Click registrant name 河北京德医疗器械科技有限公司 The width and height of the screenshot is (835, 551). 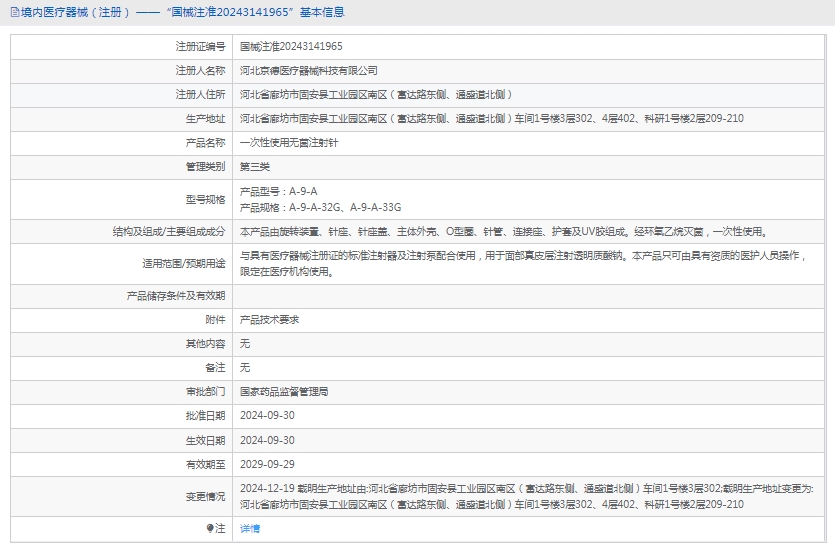(x=309, y=70)
